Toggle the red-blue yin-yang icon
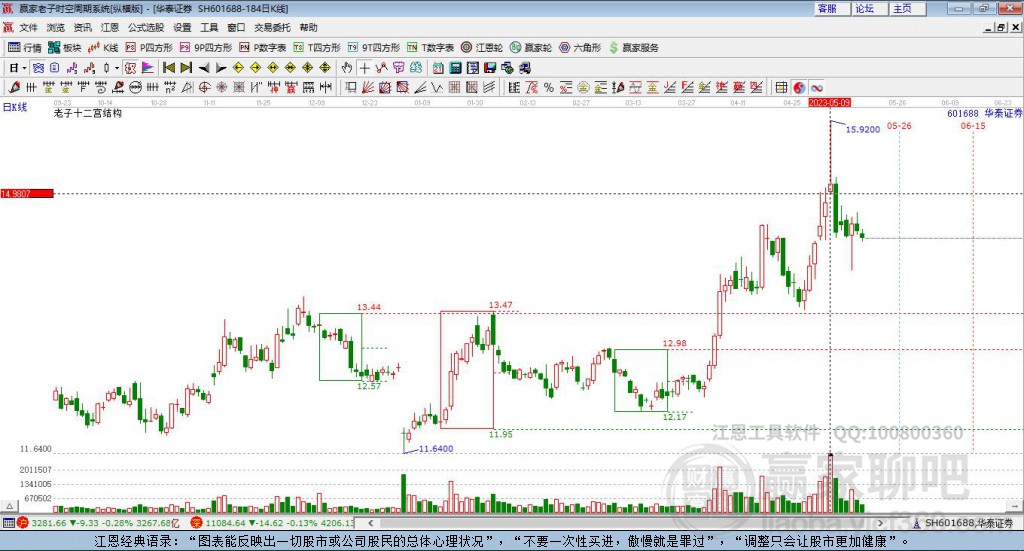Viewport: 1024px width, 551px height. 799,87
